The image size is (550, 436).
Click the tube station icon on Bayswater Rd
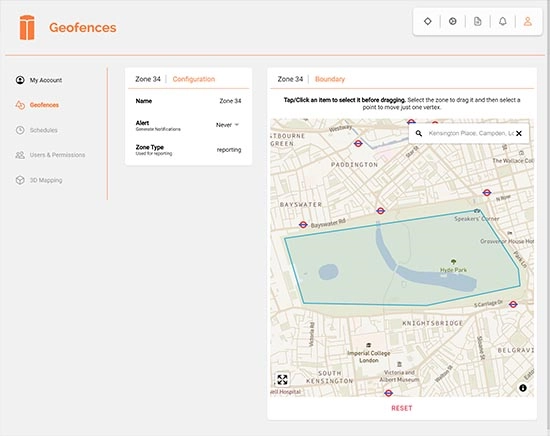pyautogui.click(x=303, y=225)
